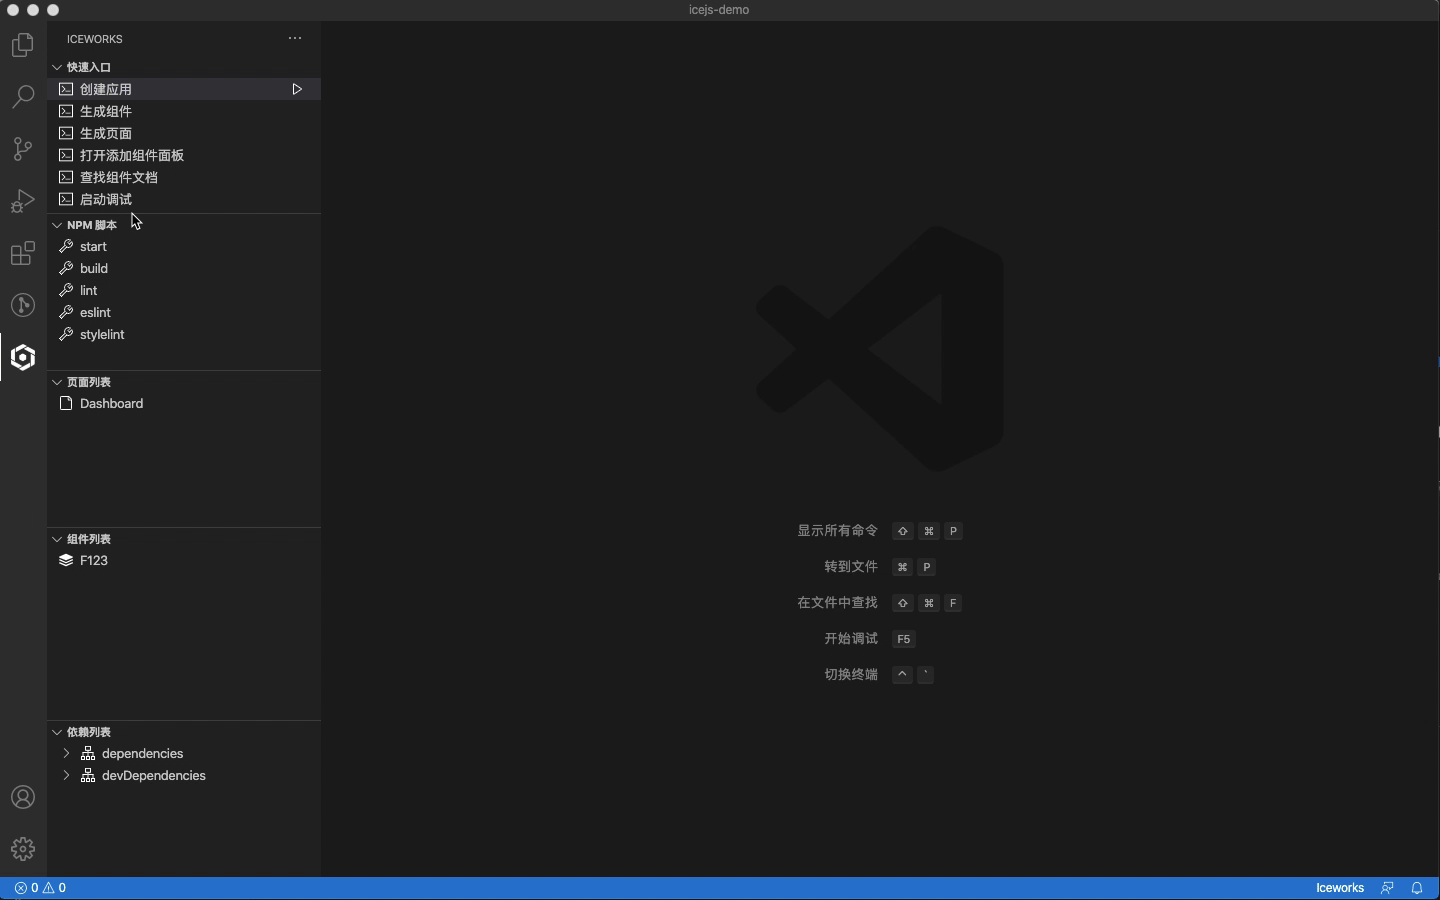The width and height of the screenshot is (1440, 900).
Task: Select the 启动调试 quick entry
Action: point(184,199)
